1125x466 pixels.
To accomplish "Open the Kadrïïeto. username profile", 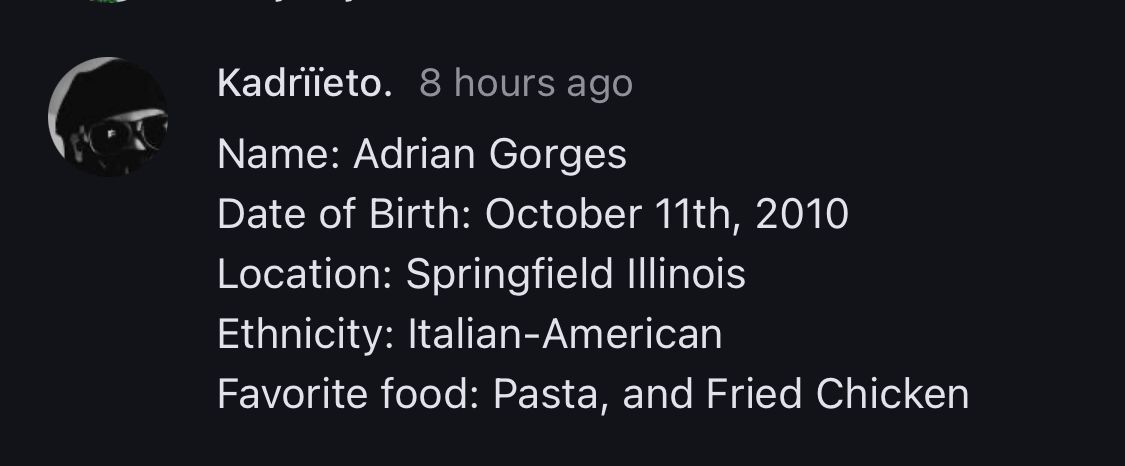I will (305, 83).
